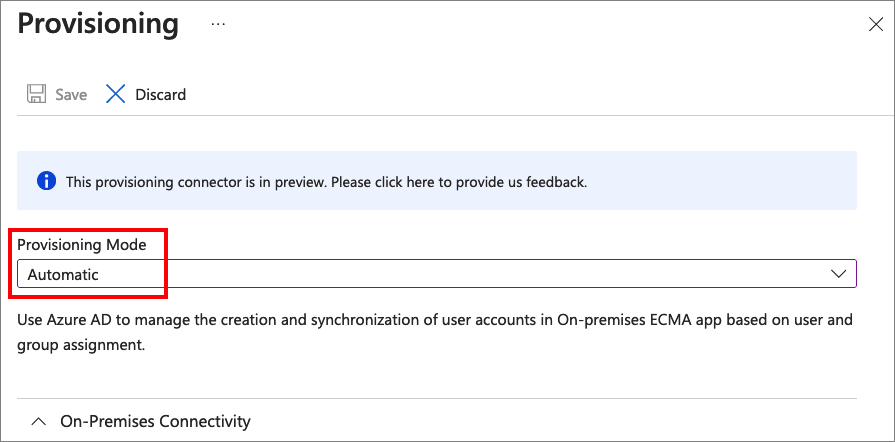
Task: Close the Provisioning pane
Action: tap(875, 25)
